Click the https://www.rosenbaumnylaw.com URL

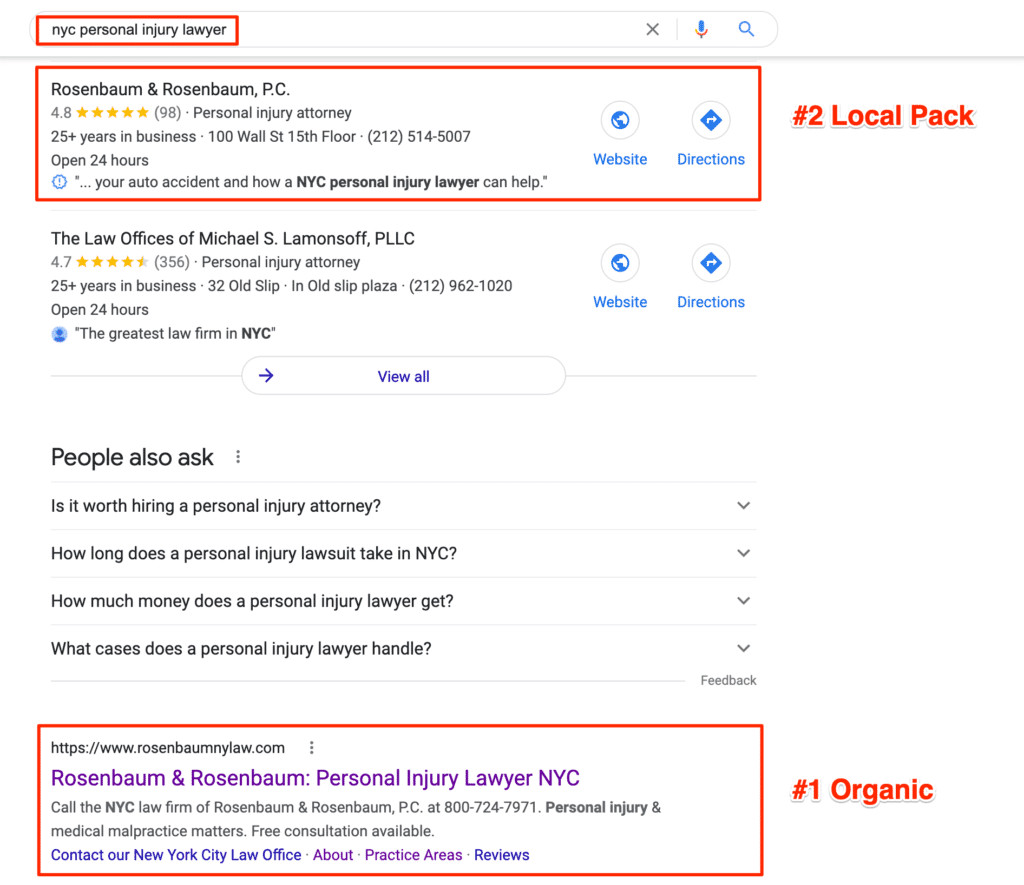[x=168, y=748]
